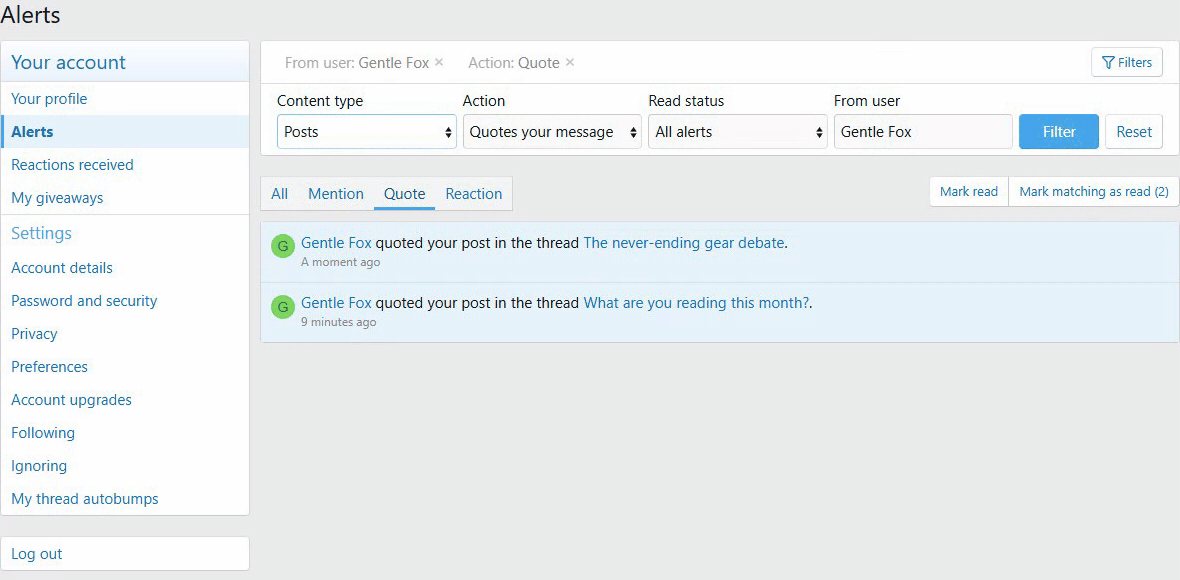Screen dimensions: 1180x580
Task: Click Log out in the sidebar
Action: coord(125,554)
